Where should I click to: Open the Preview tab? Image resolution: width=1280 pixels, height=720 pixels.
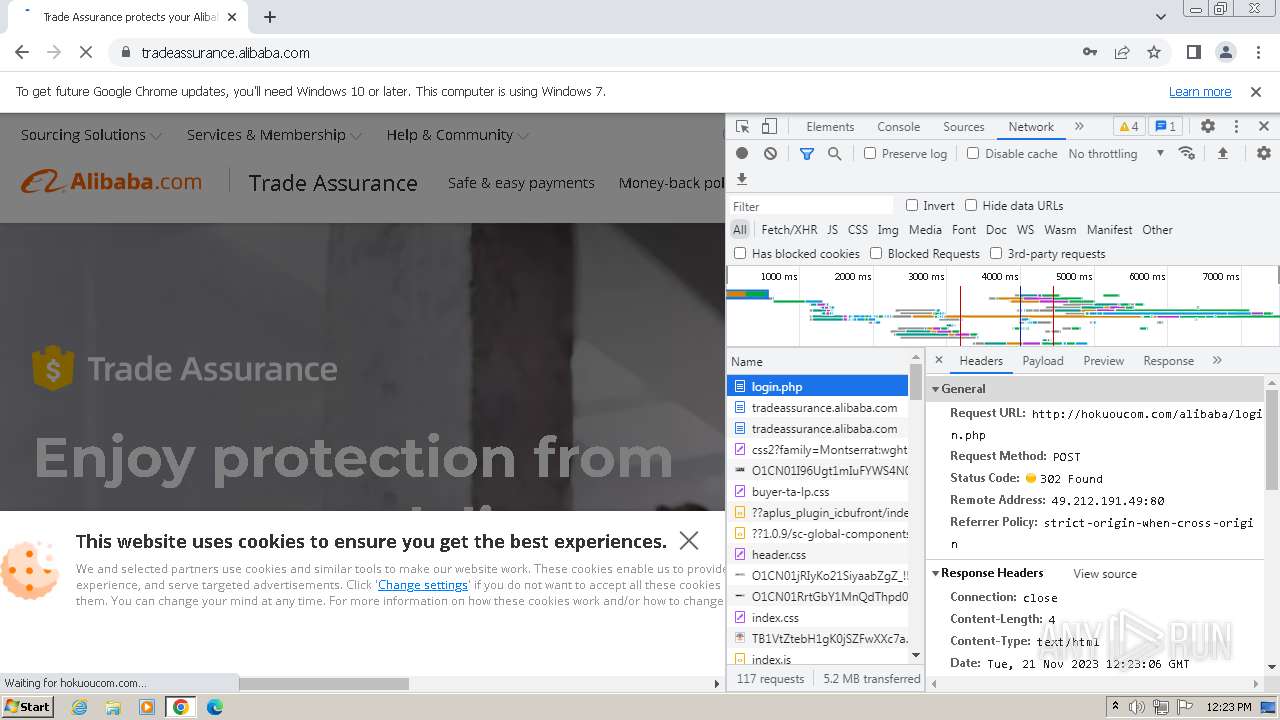pos(1103,361)
